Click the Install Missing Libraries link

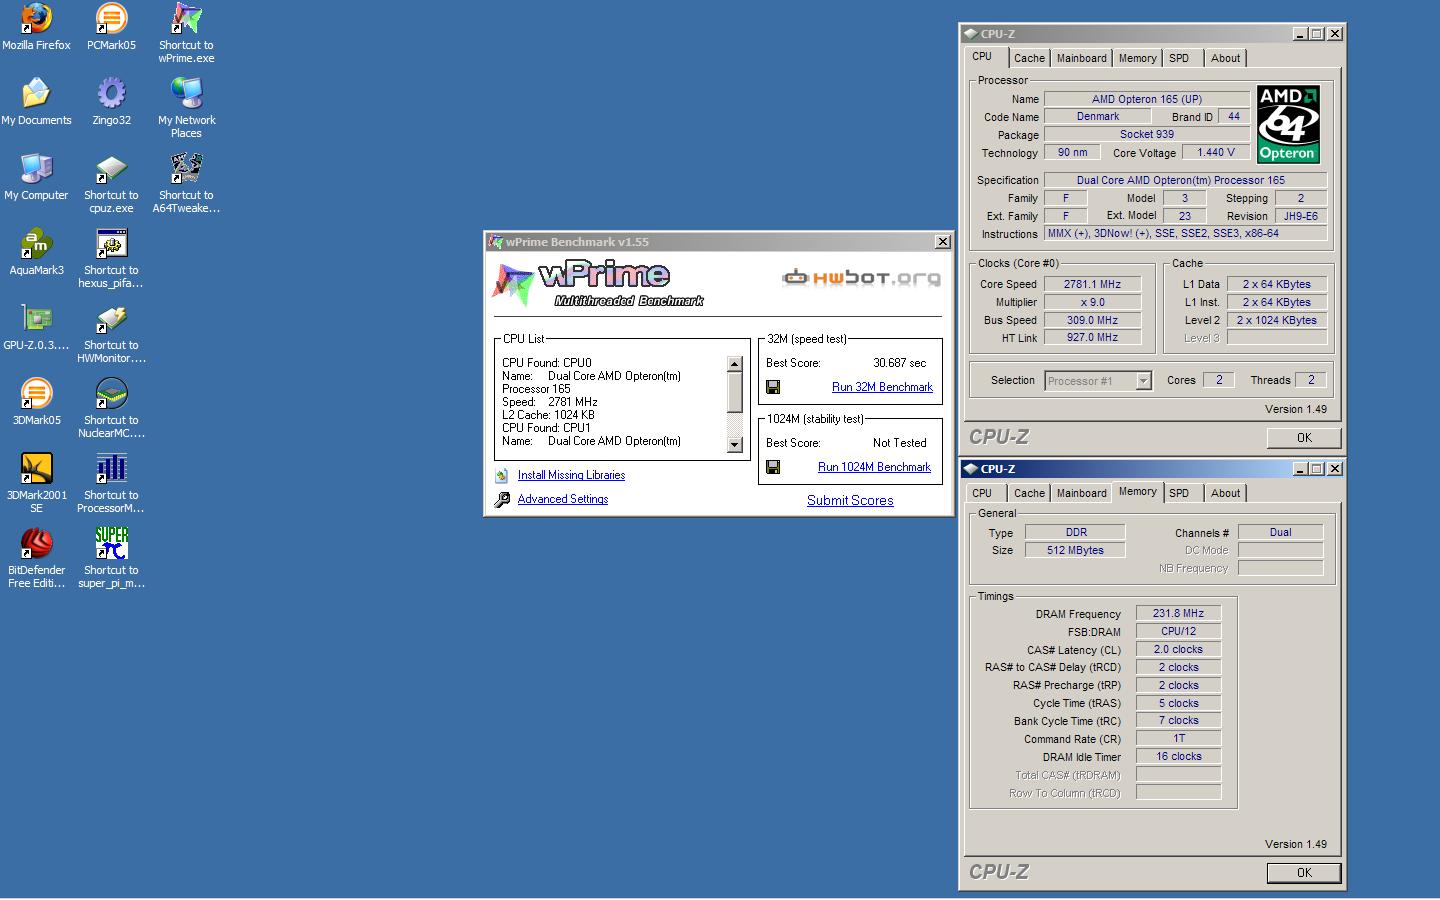click(571, 476)
